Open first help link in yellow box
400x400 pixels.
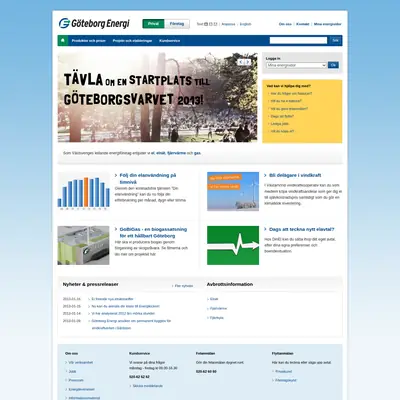click(x=291, y=94)
